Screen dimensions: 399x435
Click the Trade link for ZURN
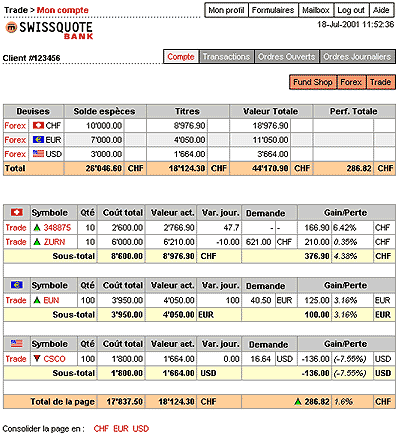[x=16, y=242]
